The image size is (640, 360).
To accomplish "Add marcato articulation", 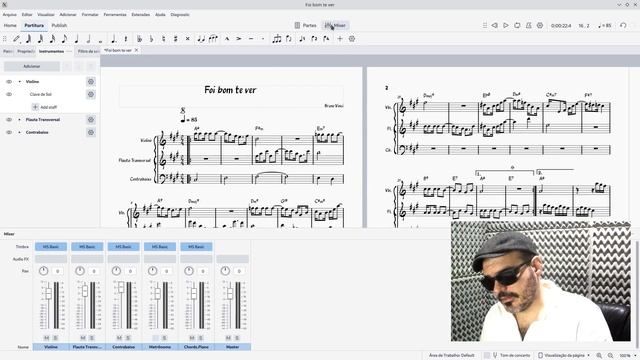I will (227, 39).
